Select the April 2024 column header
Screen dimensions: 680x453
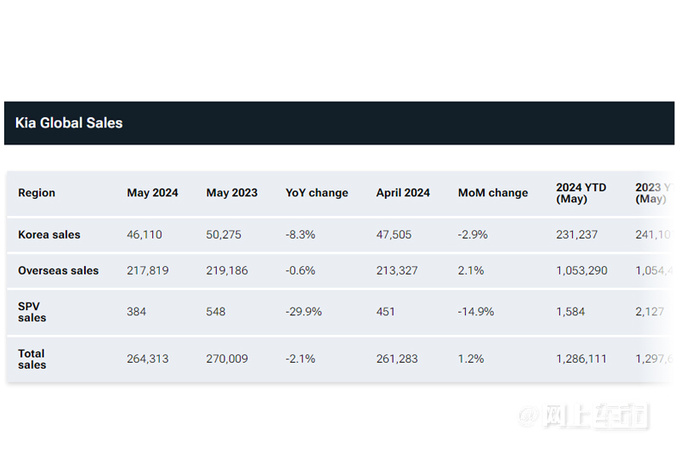click(x=403, y=193)
